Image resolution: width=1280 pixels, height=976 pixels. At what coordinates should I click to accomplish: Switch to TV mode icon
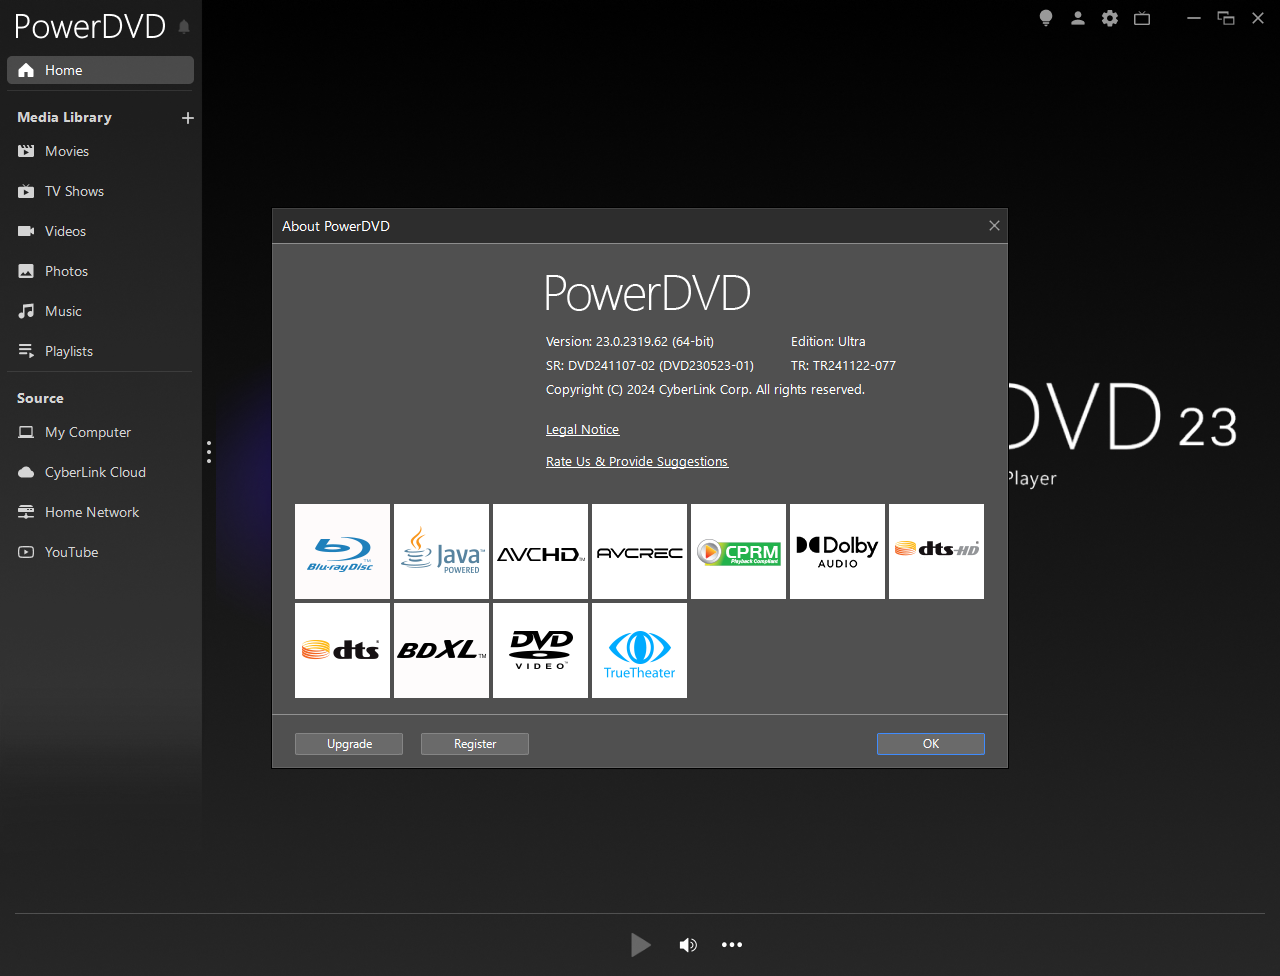(x=1142, y=18)
